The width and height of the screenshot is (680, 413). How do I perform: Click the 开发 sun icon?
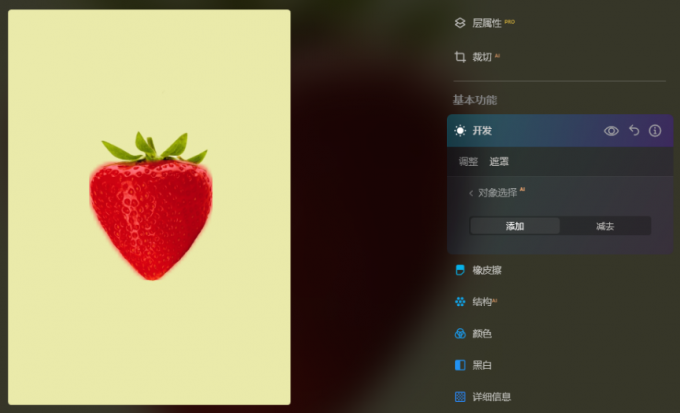[460, 131]
